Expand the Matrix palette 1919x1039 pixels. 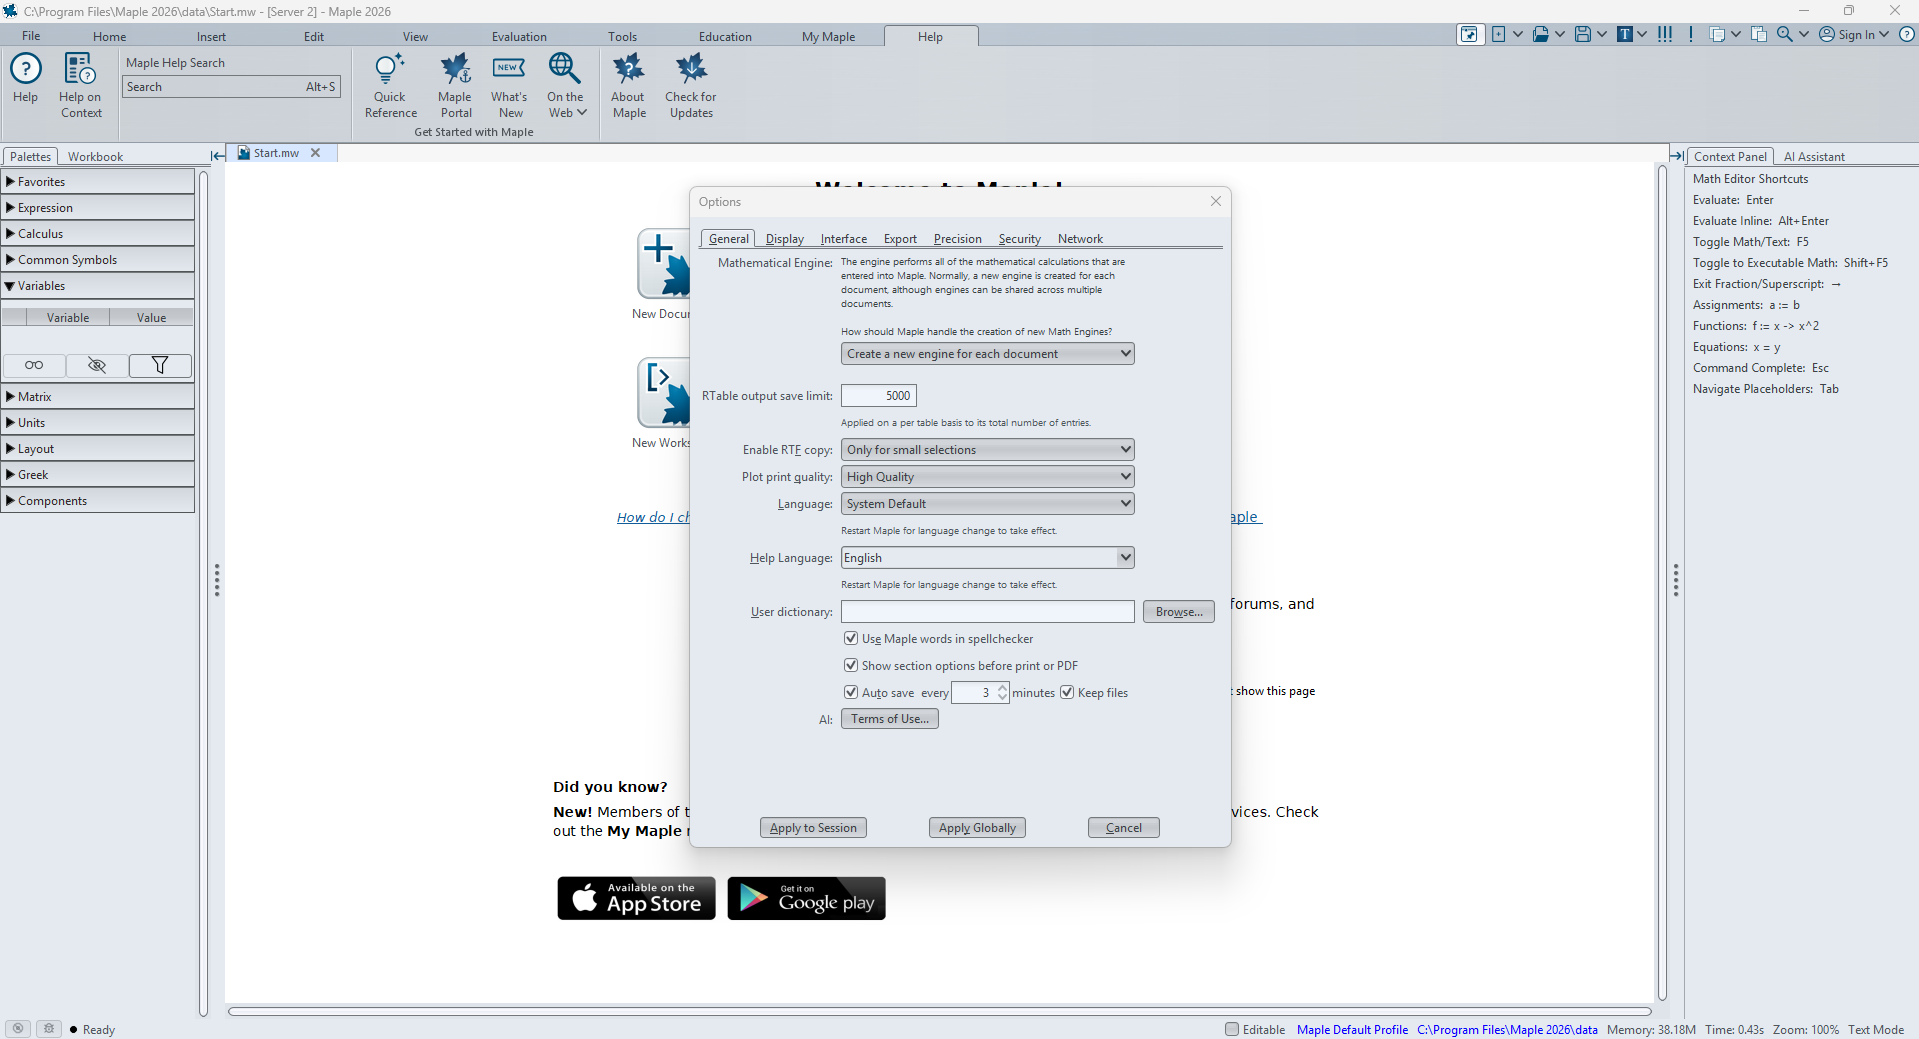pos(97,397)
